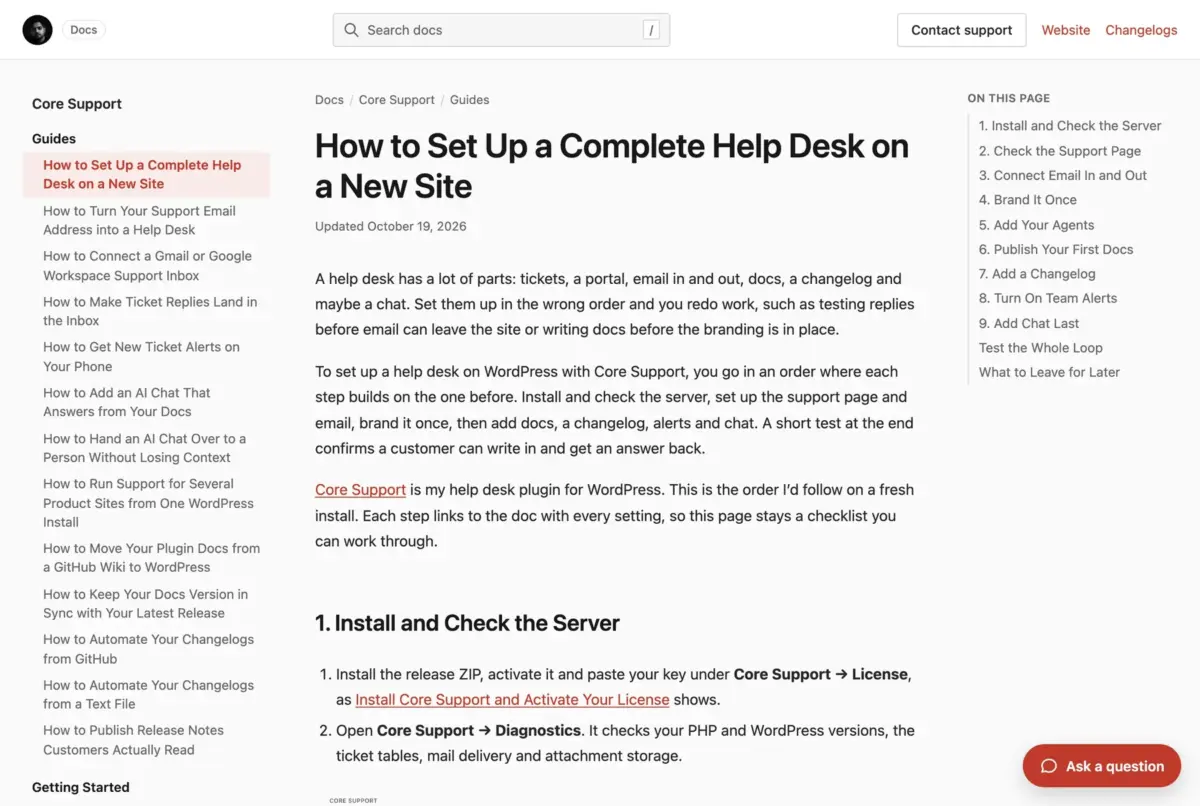
Task: Click the Docs breadcrumb
Action: (x=329, y=100)
